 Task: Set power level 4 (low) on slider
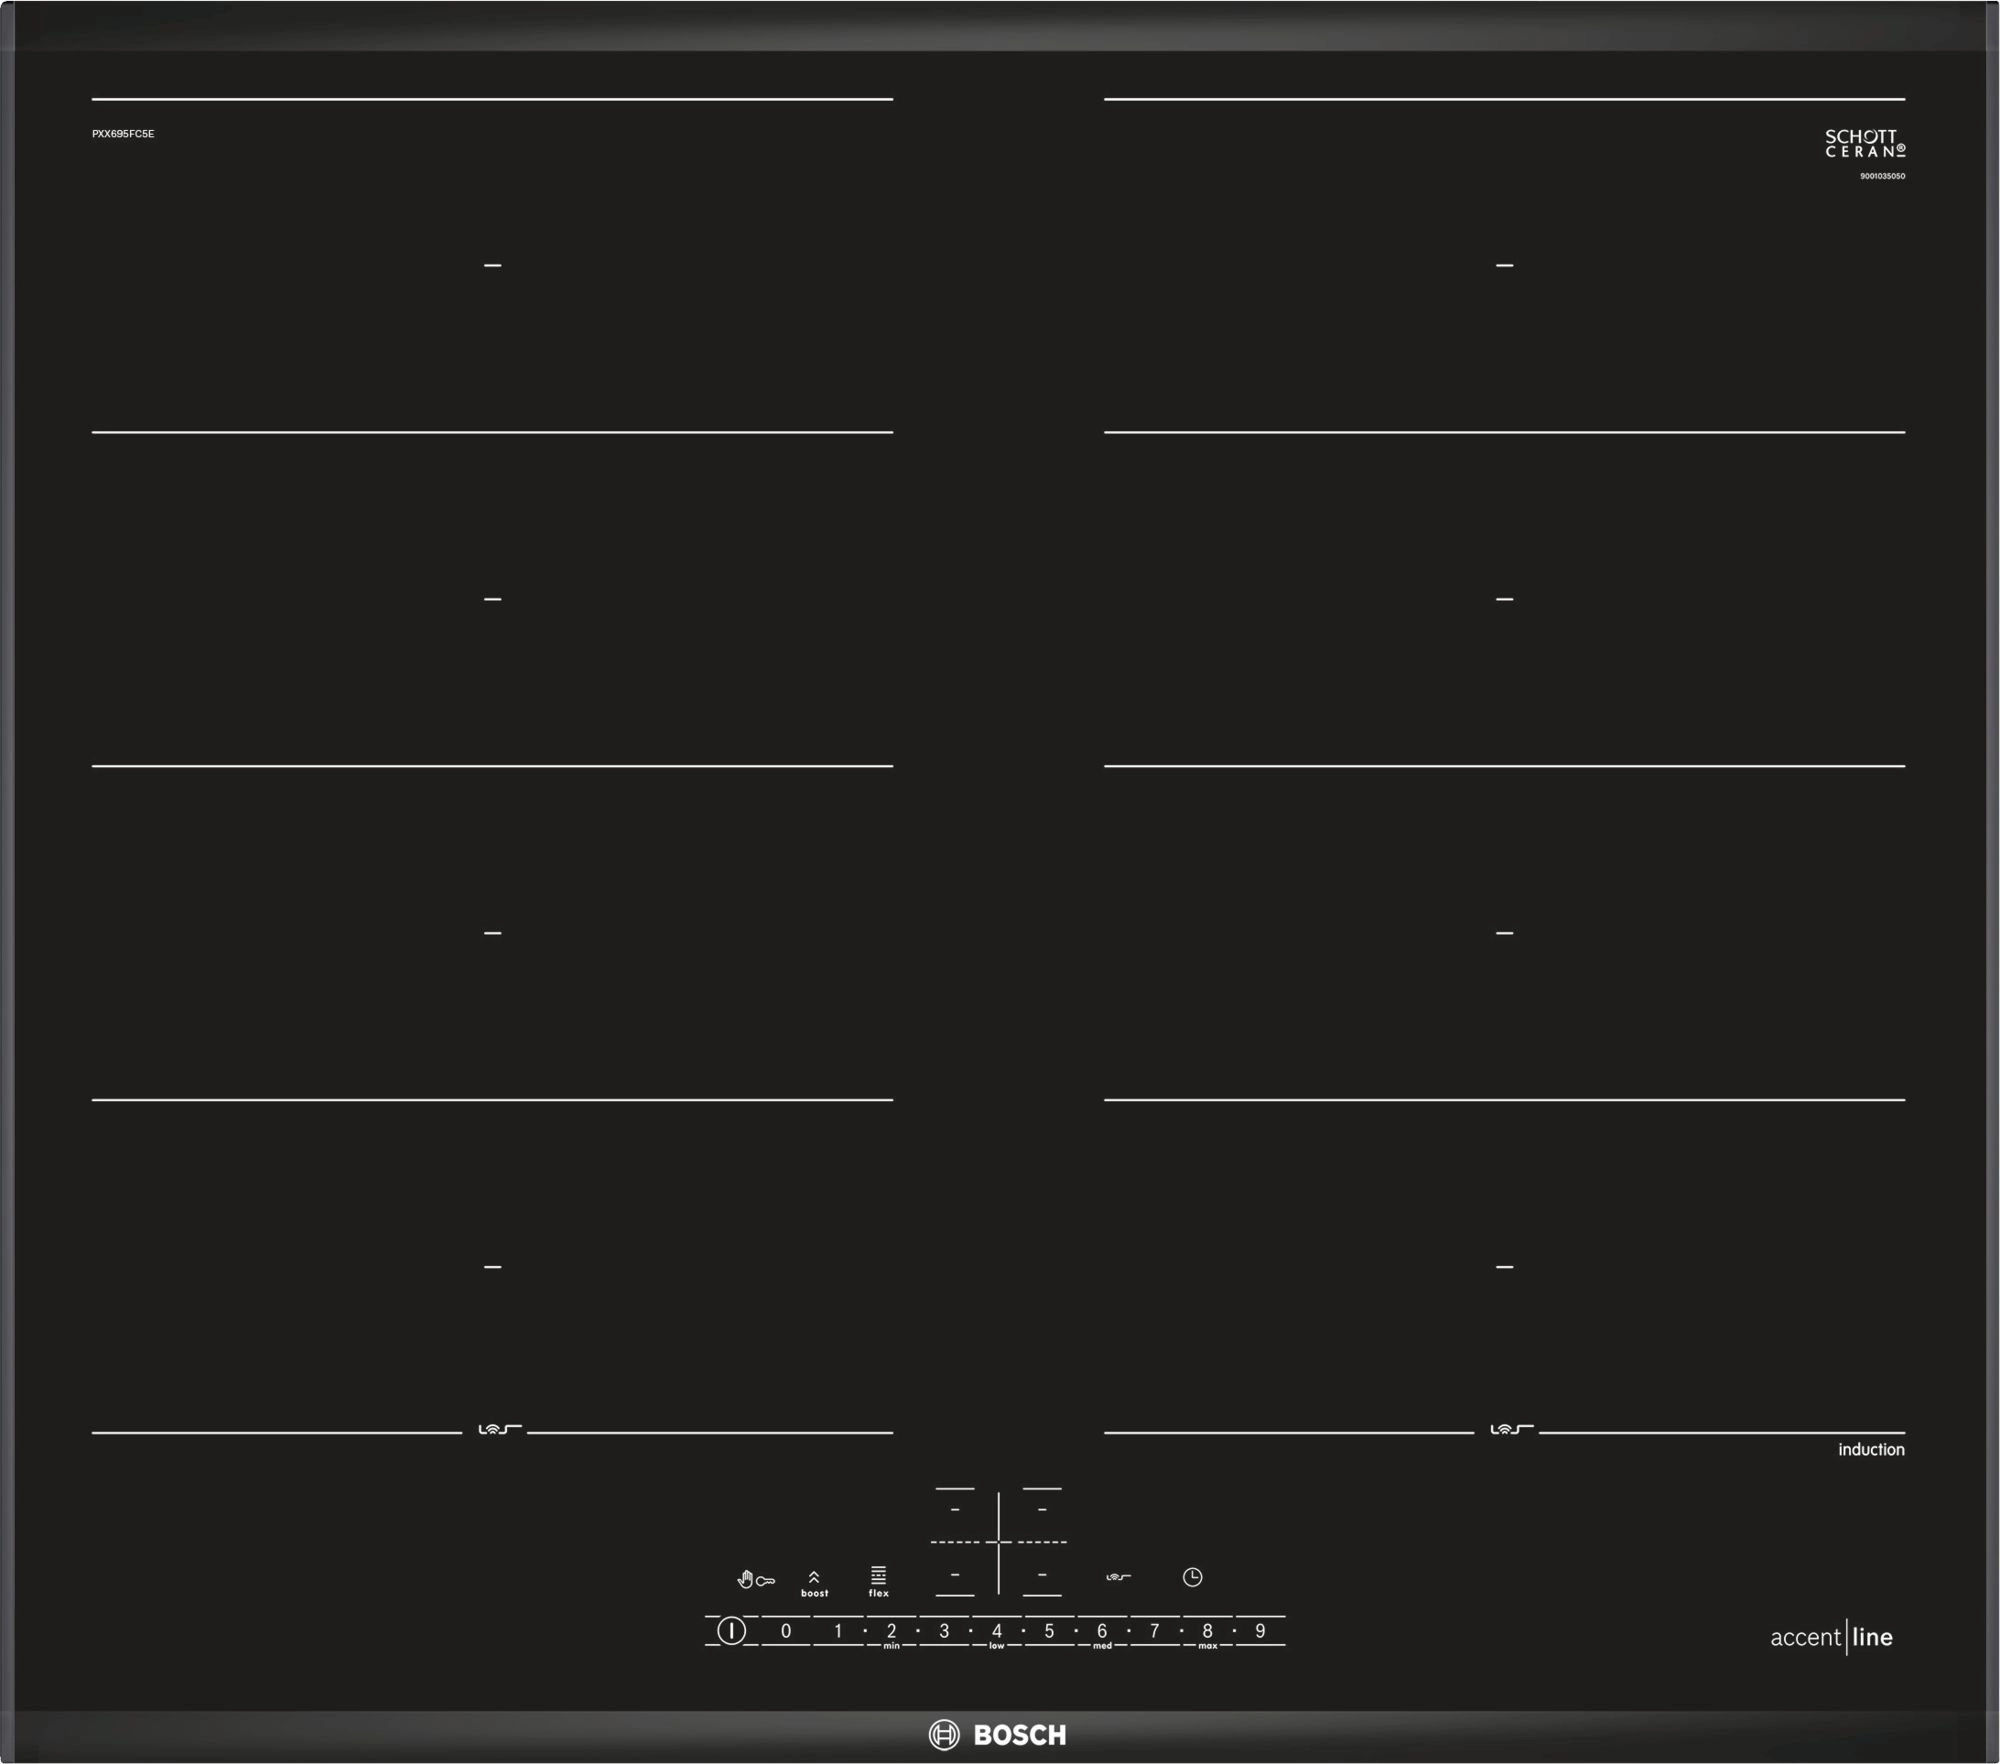(x=997, y=1633)
